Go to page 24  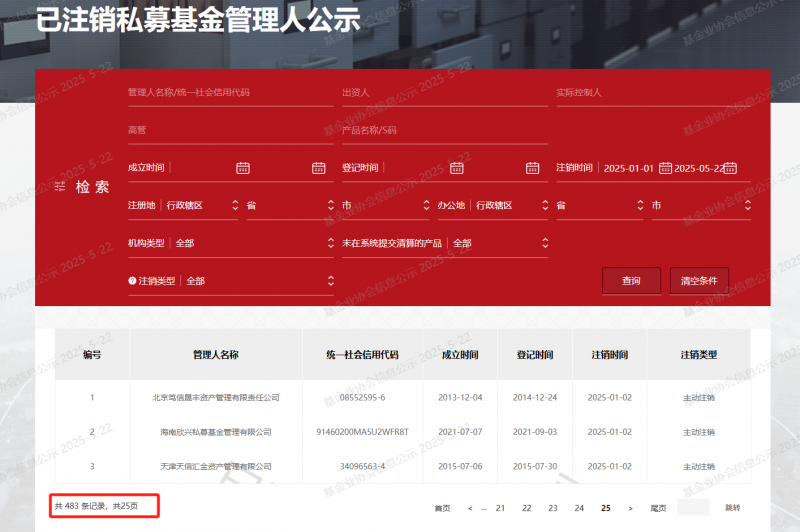[579, 508]
